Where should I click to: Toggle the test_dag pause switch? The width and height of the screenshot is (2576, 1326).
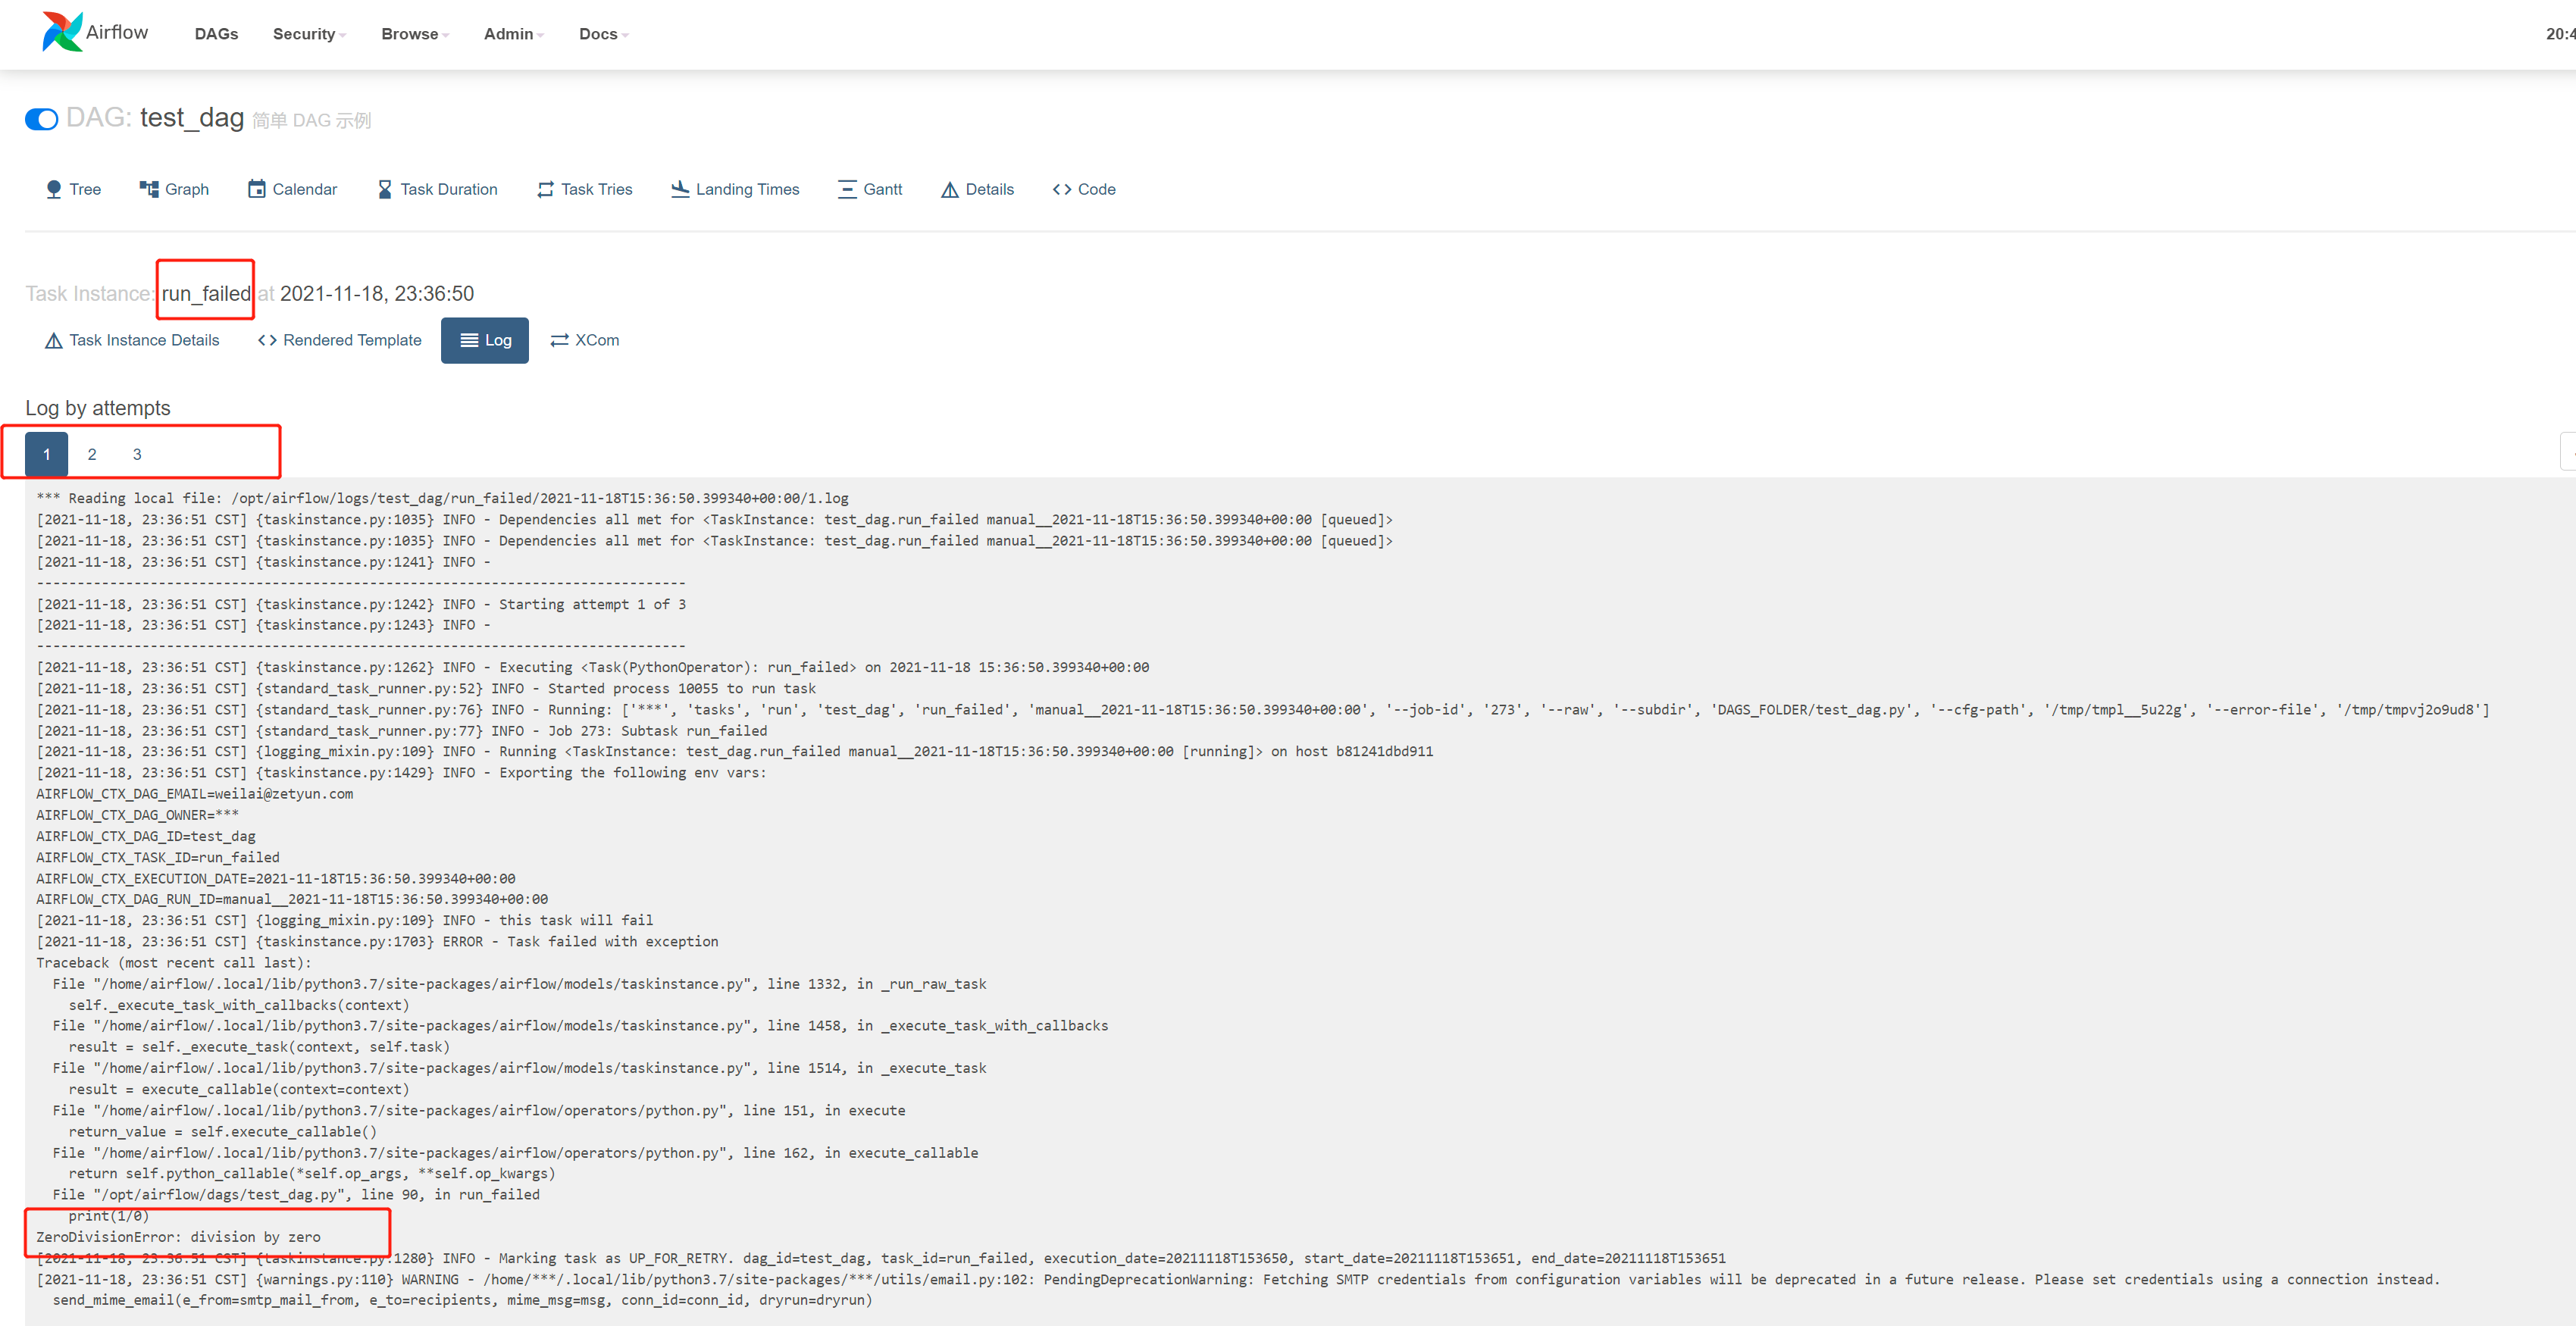[x=42, y=120]
